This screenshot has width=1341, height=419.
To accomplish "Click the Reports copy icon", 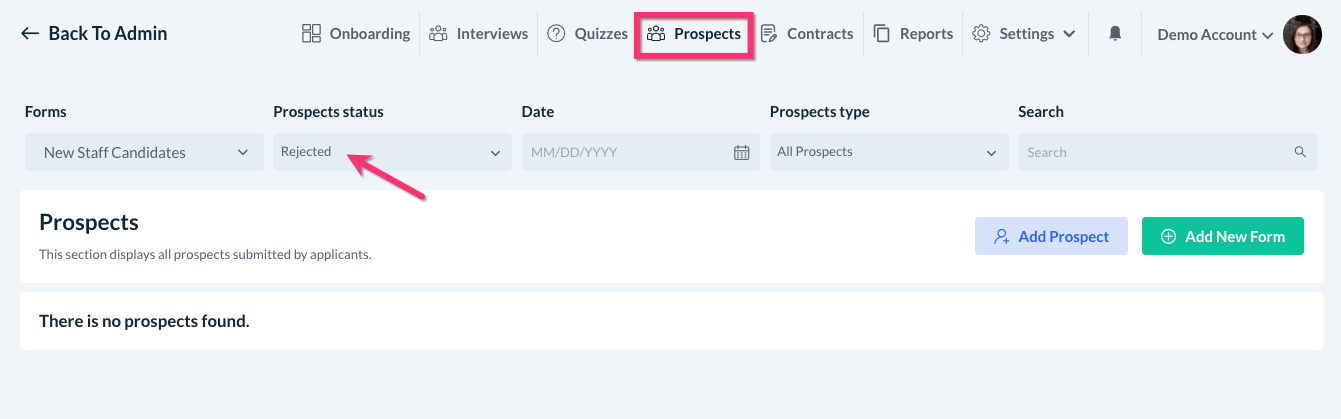I will point(882,34).
